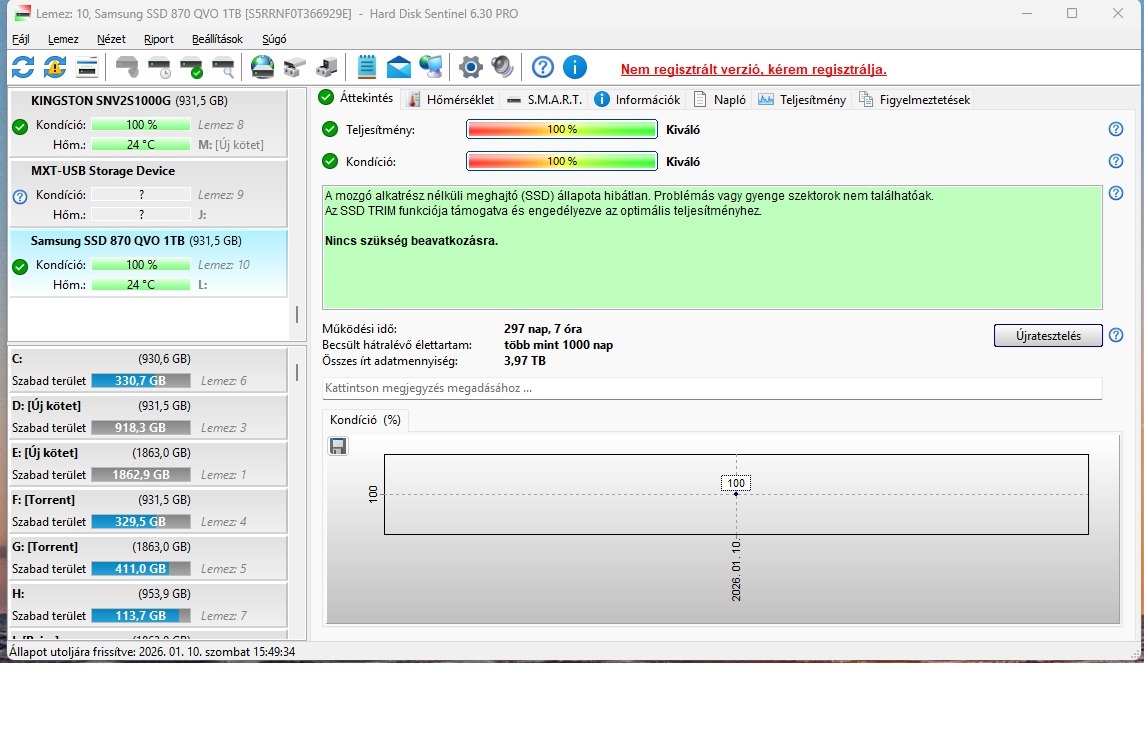Click the blue notepad report toolbar icon

(x=366, y=68)
